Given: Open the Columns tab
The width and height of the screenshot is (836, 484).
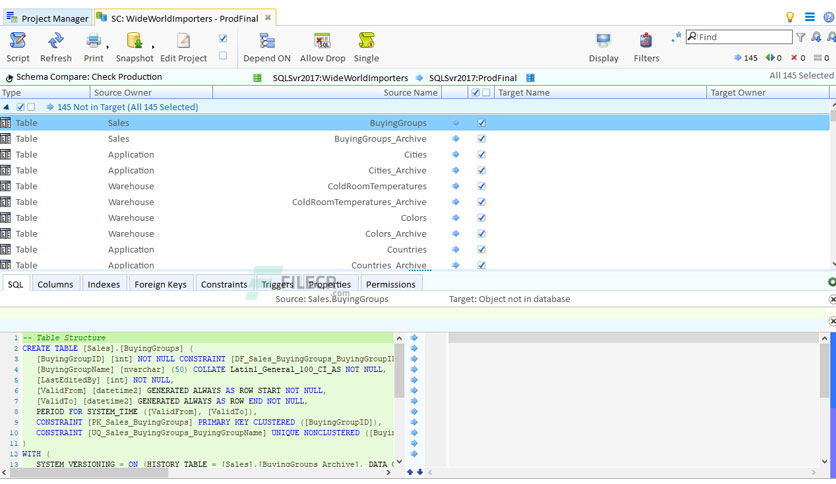Looking at the screenshot, I should [55, 284].
